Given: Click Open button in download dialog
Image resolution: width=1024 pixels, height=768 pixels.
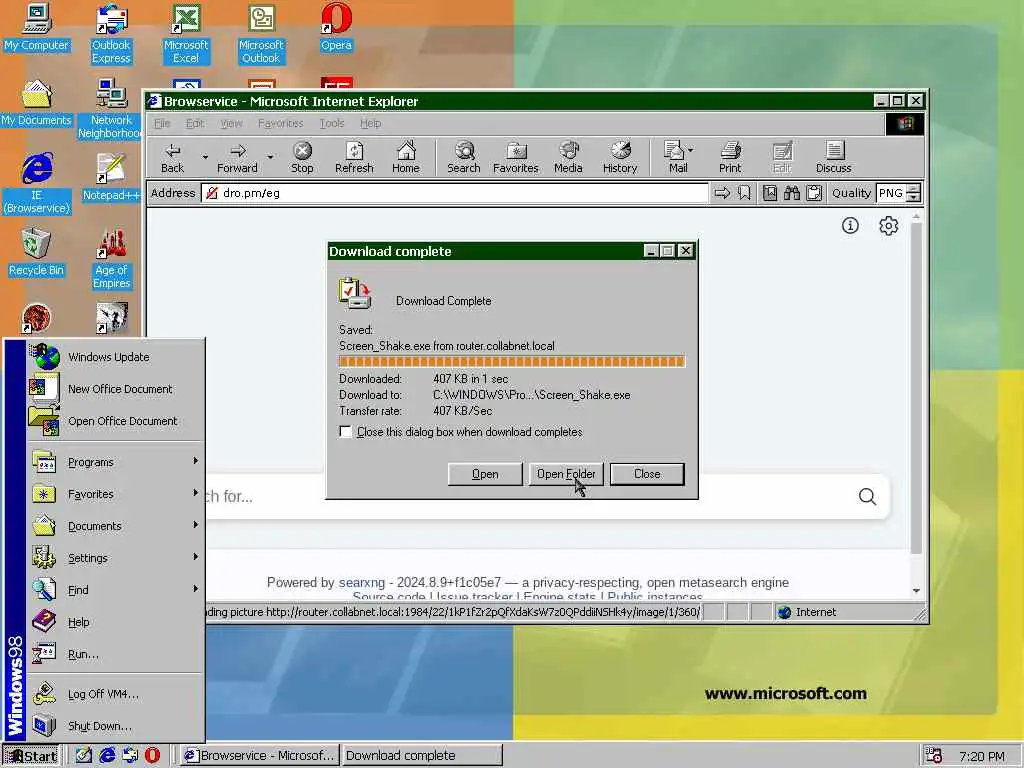Looking at the screenshot, I should click(485, 474).
